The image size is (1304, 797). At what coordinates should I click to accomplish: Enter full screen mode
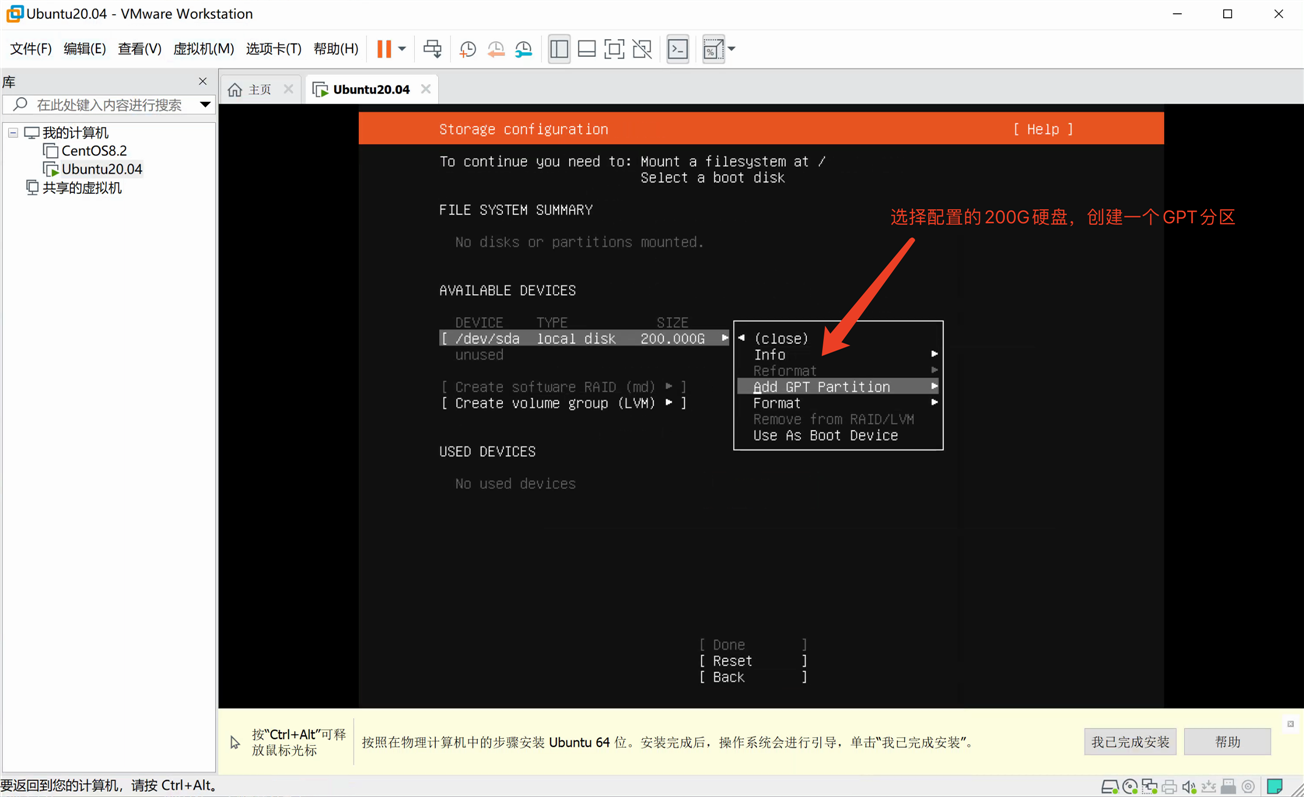point(614,49)
